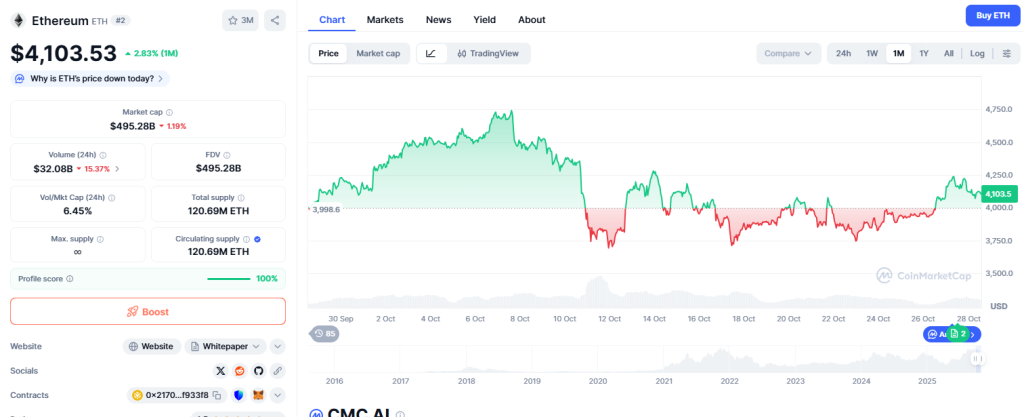Image resolution: width=1024 pixels, height=417 pixels.
Task: Switch to the TradingView chart mode
Action: (x=487, y=53)
